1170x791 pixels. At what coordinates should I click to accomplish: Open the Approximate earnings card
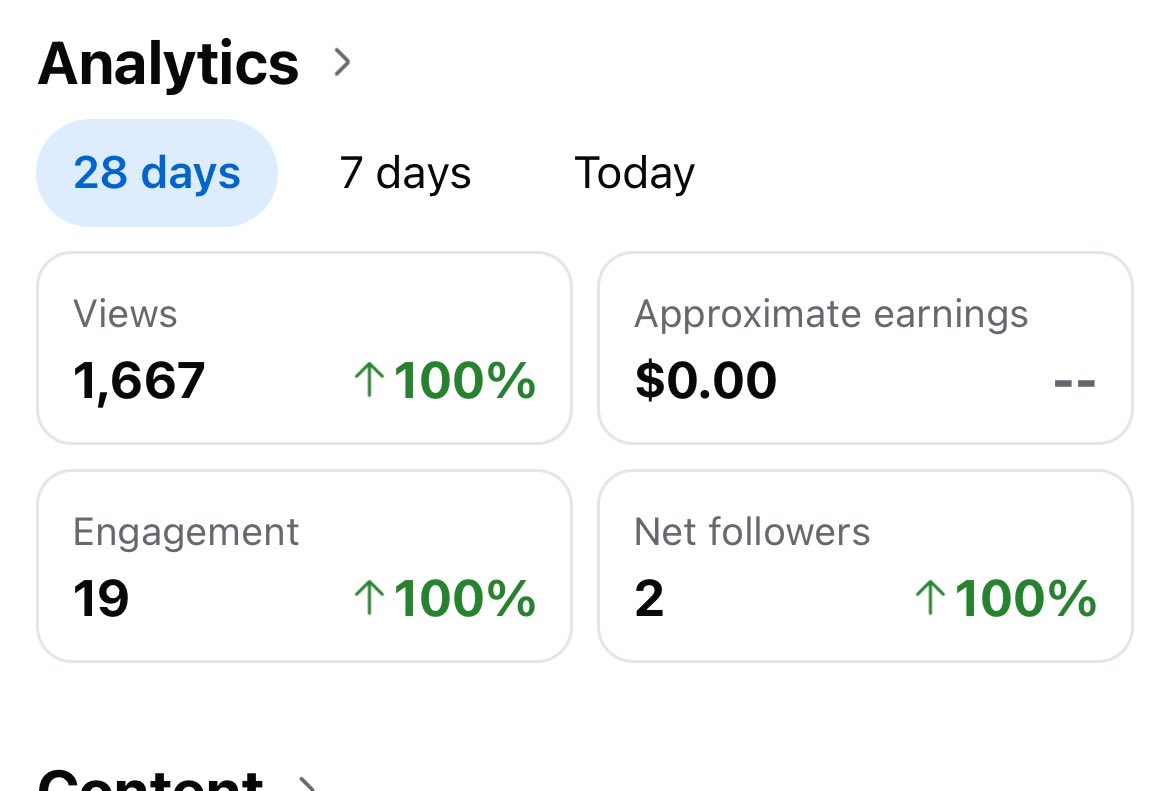click(x=866, y=348)
